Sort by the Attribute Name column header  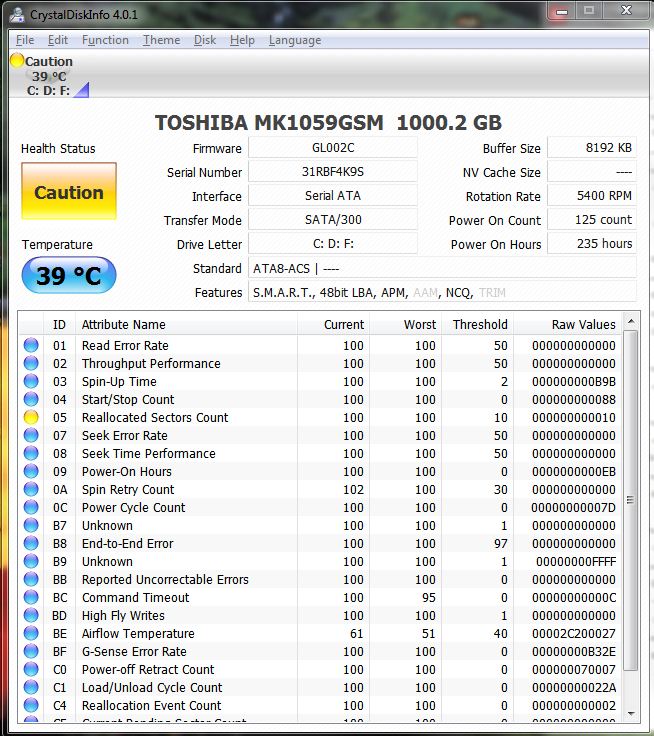pyautogui.click(x=186, y=324)
